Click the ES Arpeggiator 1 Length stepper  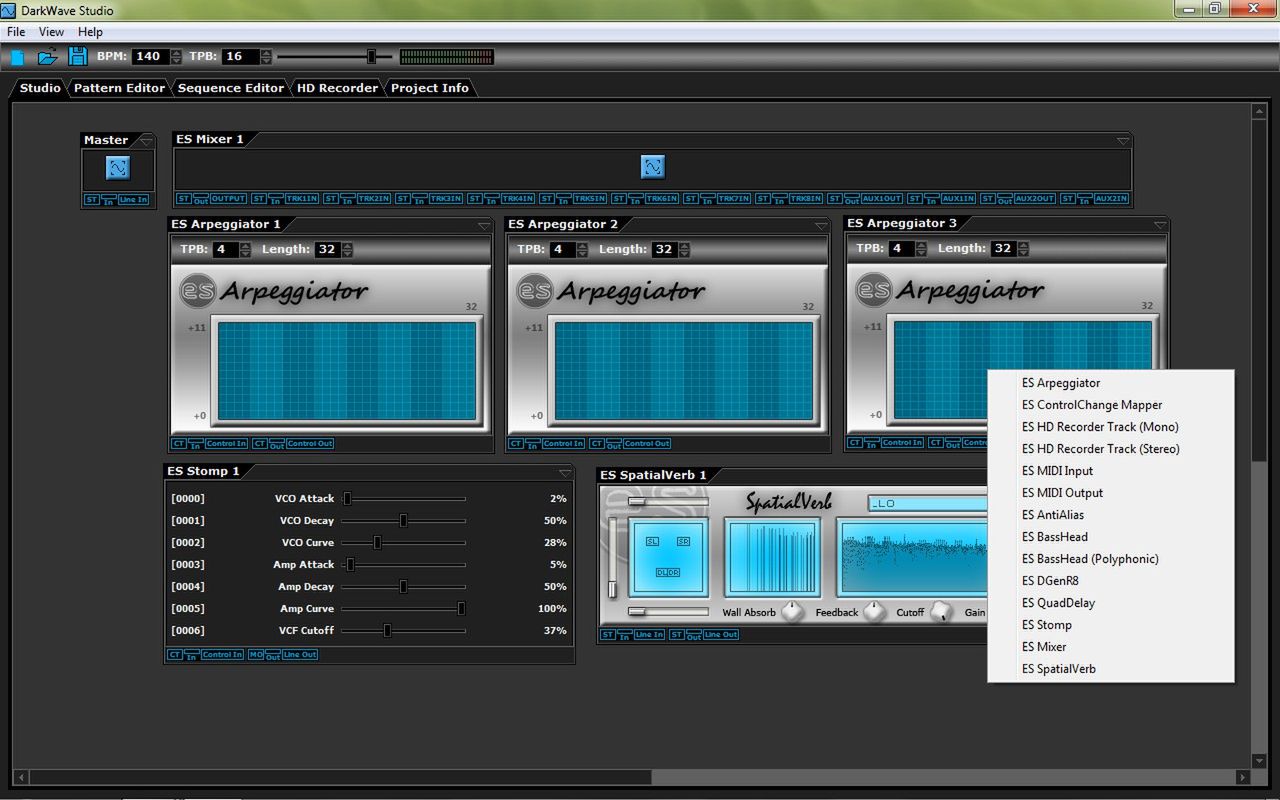348,250
